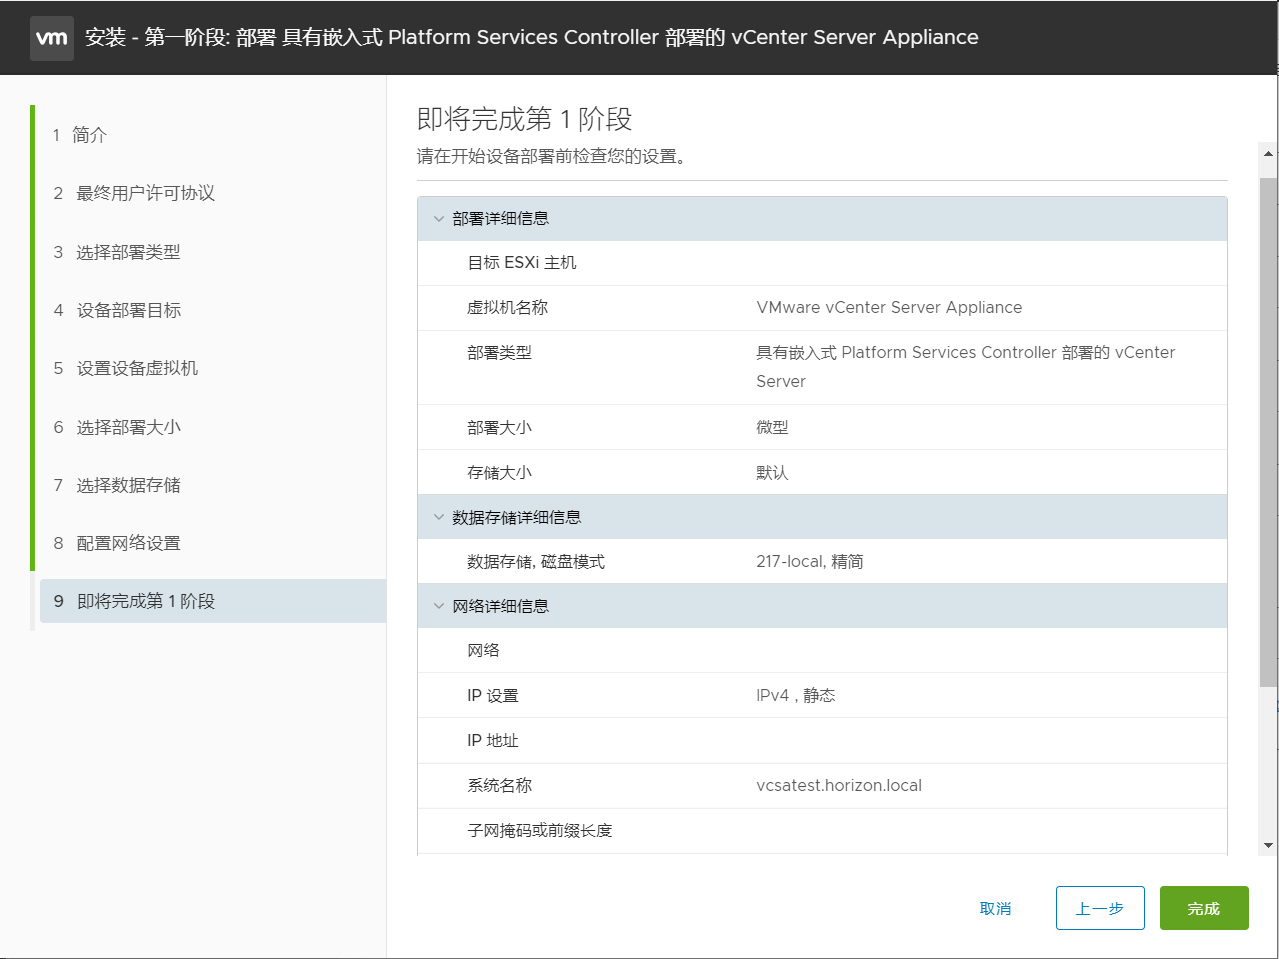
Task: Click the 数据存储详细信息 section header text
Action: tap(516, 517)
